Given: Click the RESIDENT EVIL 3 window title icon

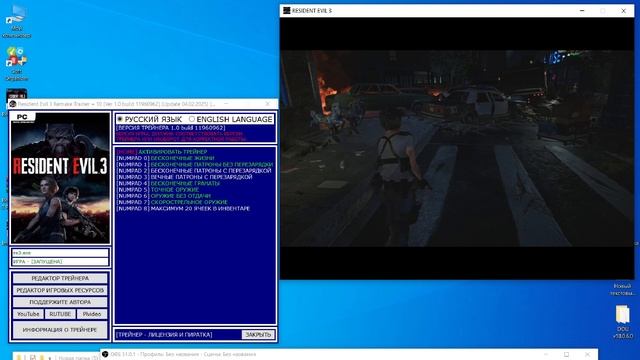Looking at the screenshot, I should (287, 11).
